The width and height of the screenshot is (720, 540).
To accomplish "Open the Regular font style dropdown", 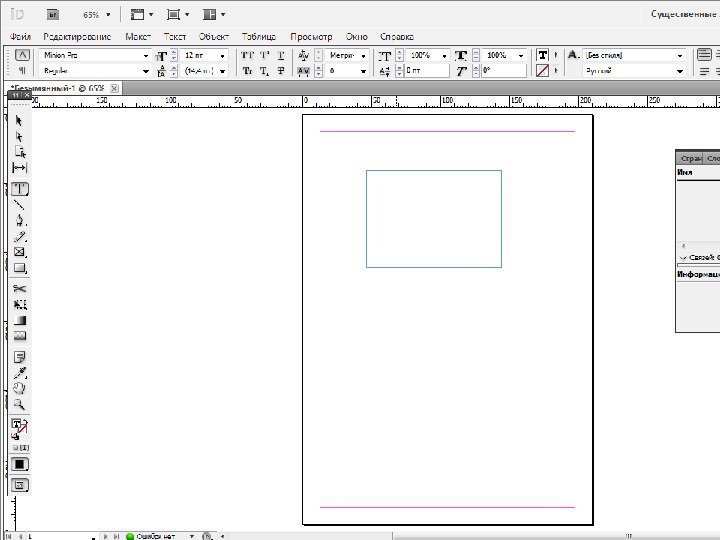I will pos(146,71).
